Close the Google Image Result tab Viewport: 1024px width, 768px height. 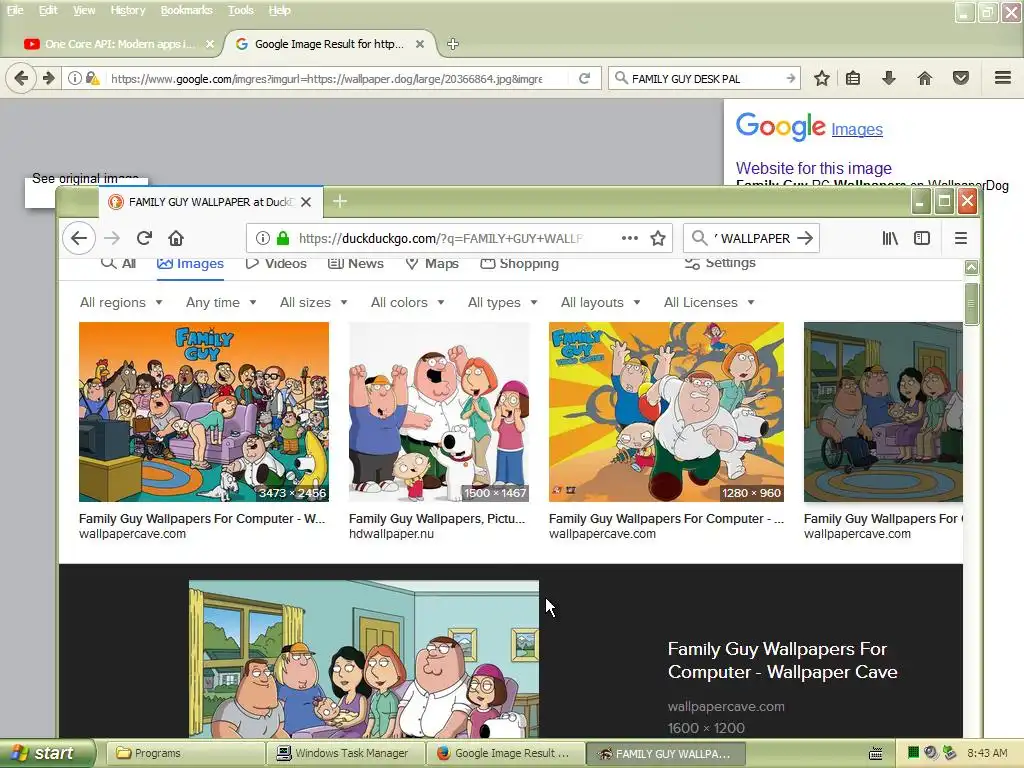[x=420, y=44]
